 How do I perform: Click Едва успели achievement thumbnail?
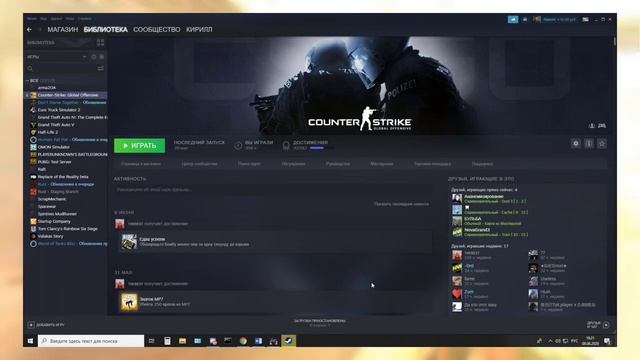coord(129,242)
